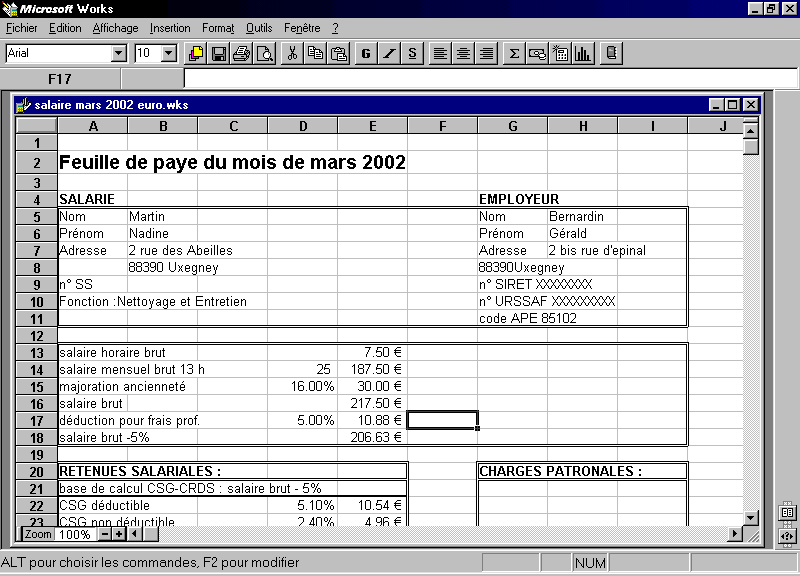Open the Arial font name dropdown
This screenshot has height=576, width=800.
pos(119,54)
